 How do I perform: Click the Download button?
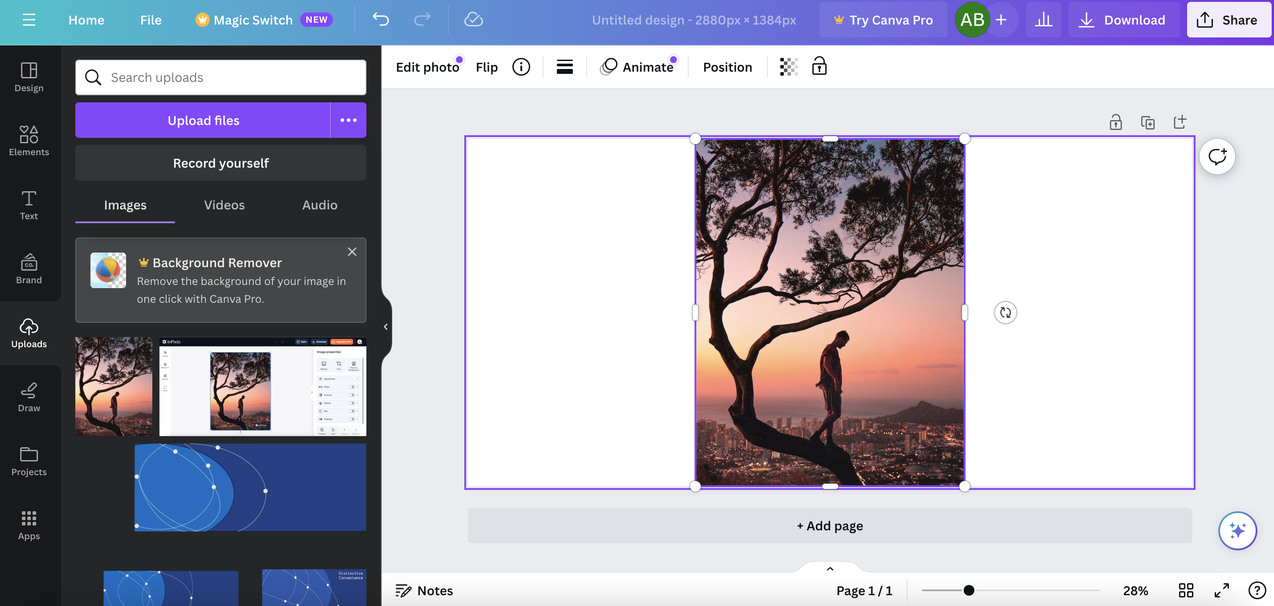point(1123,20)
